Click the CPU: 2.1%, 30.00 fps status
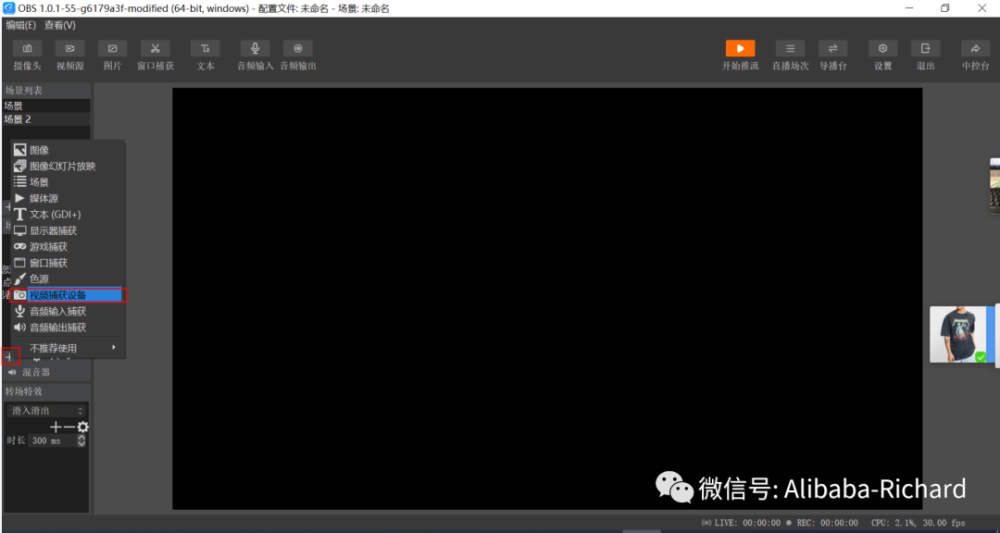This screenshot has width=1000, height=533. (918, 523)
